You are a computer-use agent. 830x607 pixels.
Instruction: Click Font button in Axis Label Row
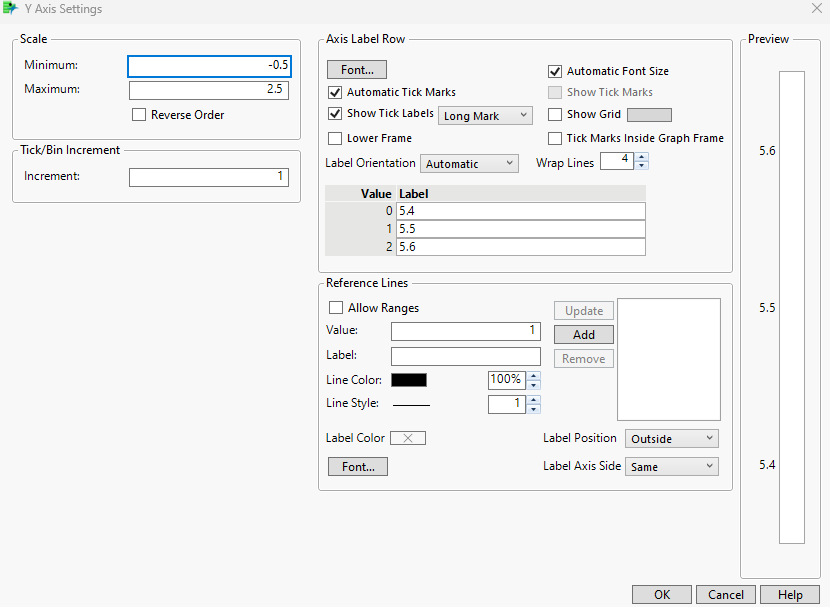pos(356,68)
